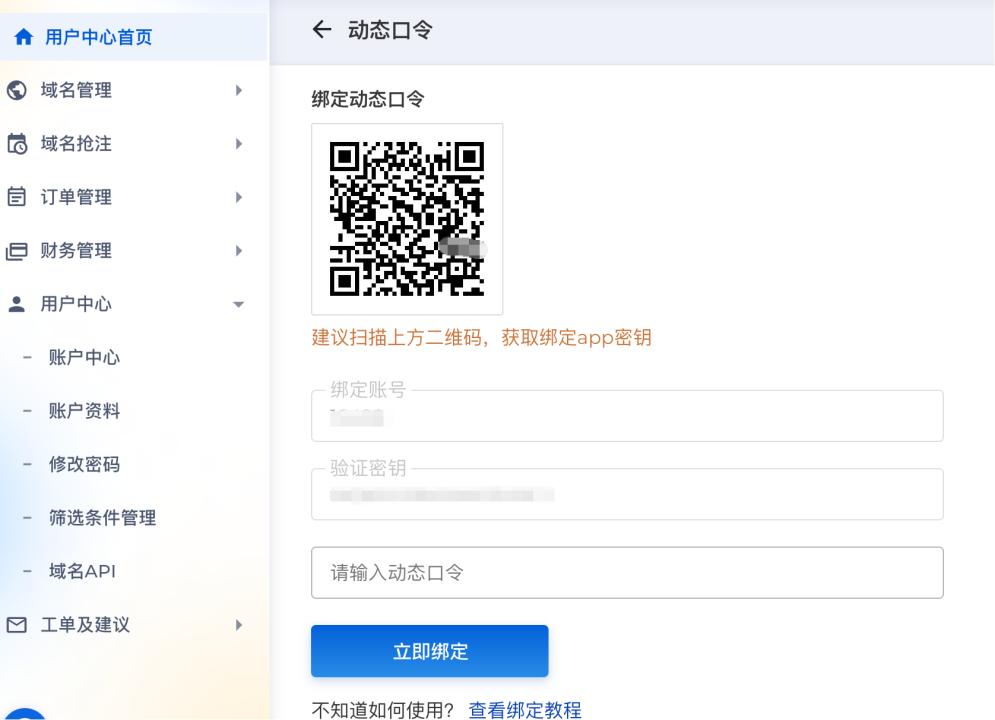
Task: Select the 修改密码 submenu item
Action: pyautogui.click(x=84, y=464)
